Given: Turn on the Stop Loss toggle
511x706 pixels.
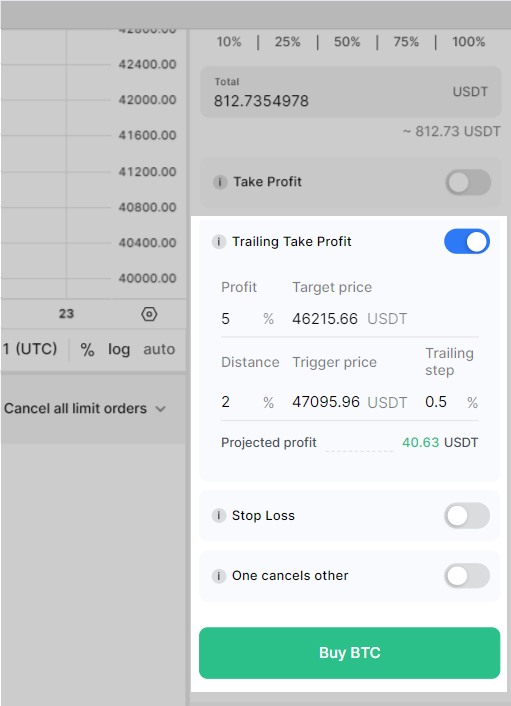Looking at the screenshot, I should point(467,516).
